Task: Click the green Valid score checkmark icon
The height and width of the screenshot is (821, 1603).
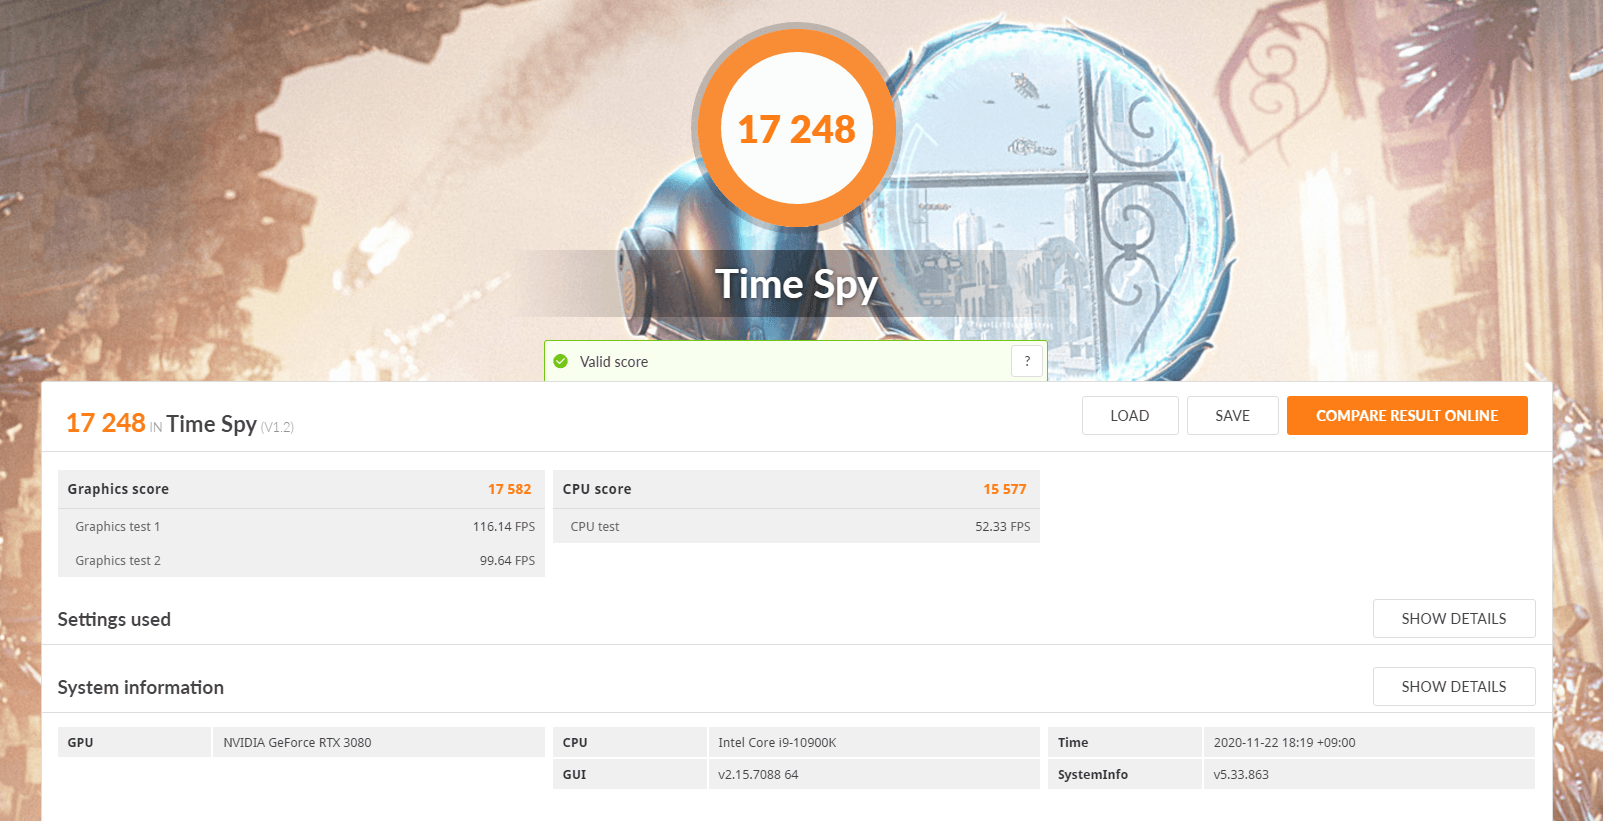Action: [x=561, y=362]
